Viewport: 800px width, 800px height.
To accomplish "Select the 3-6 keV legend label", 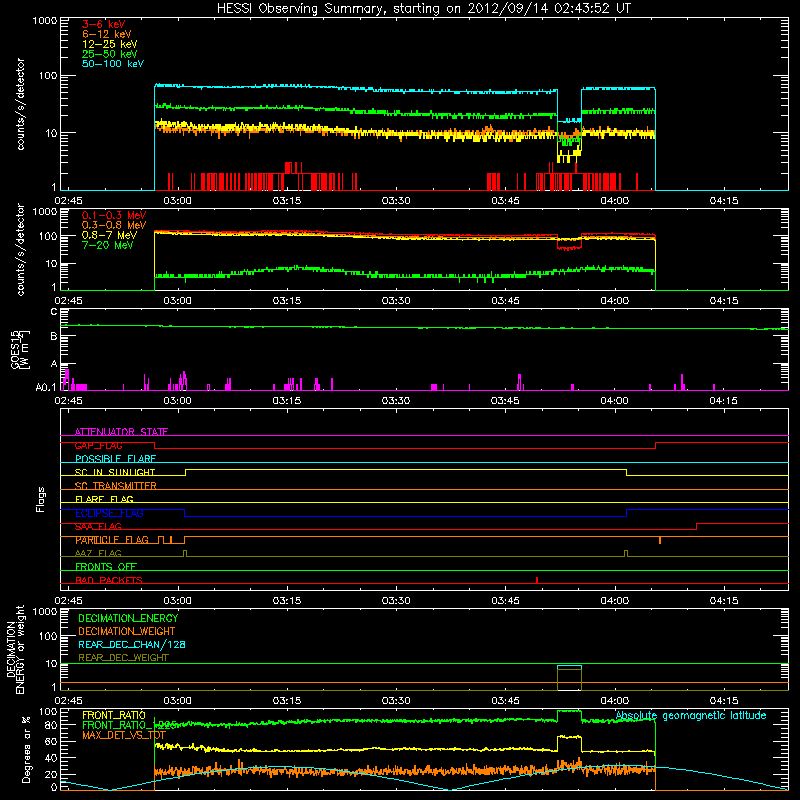I will [103, 24].
